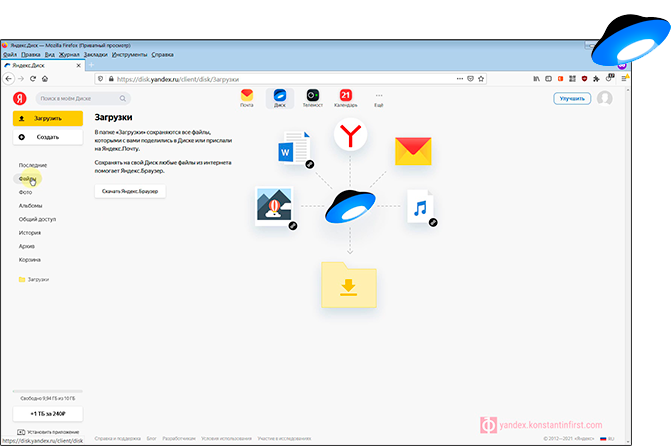Open the Вид menu

coord(50,54)
